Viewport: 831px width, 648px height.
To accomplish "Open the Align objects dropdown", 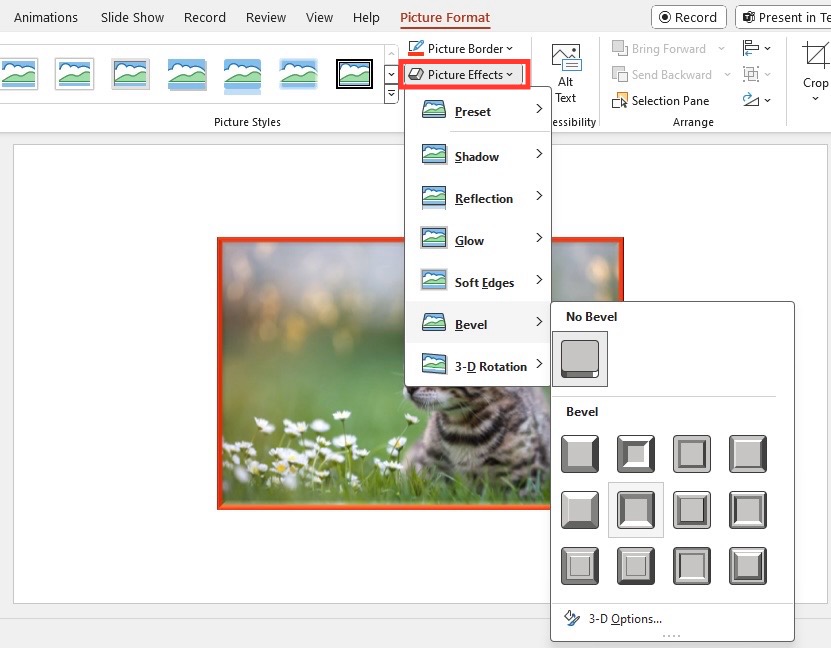I will (756, 48).
